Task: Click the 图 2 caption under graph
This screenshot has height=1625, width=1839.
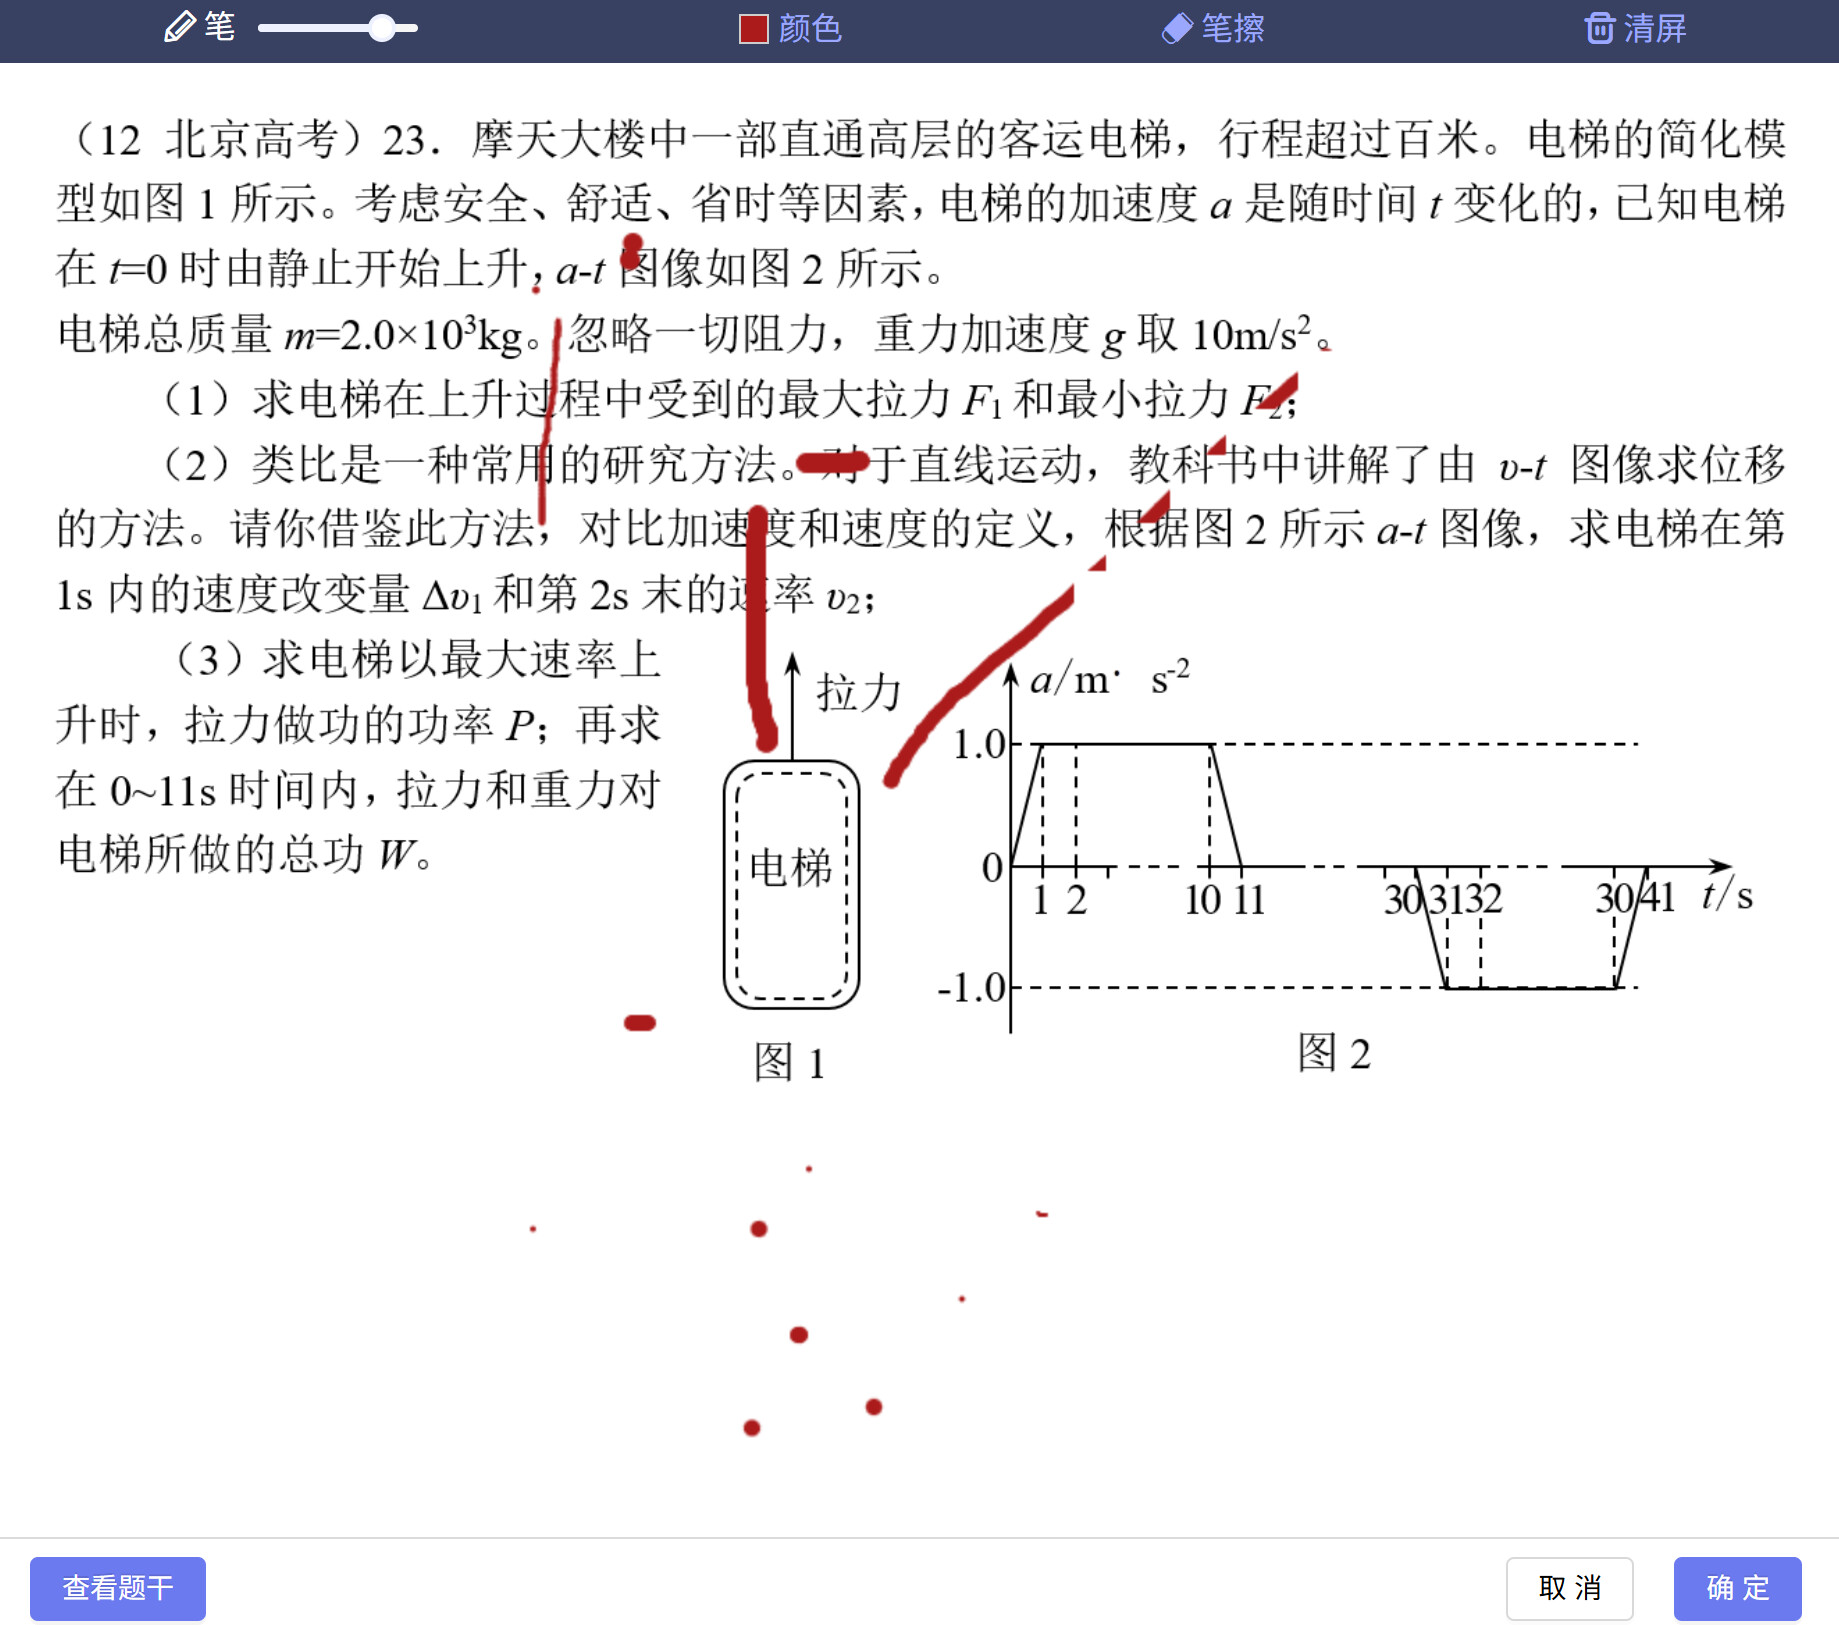Action: (1333, 1054)
